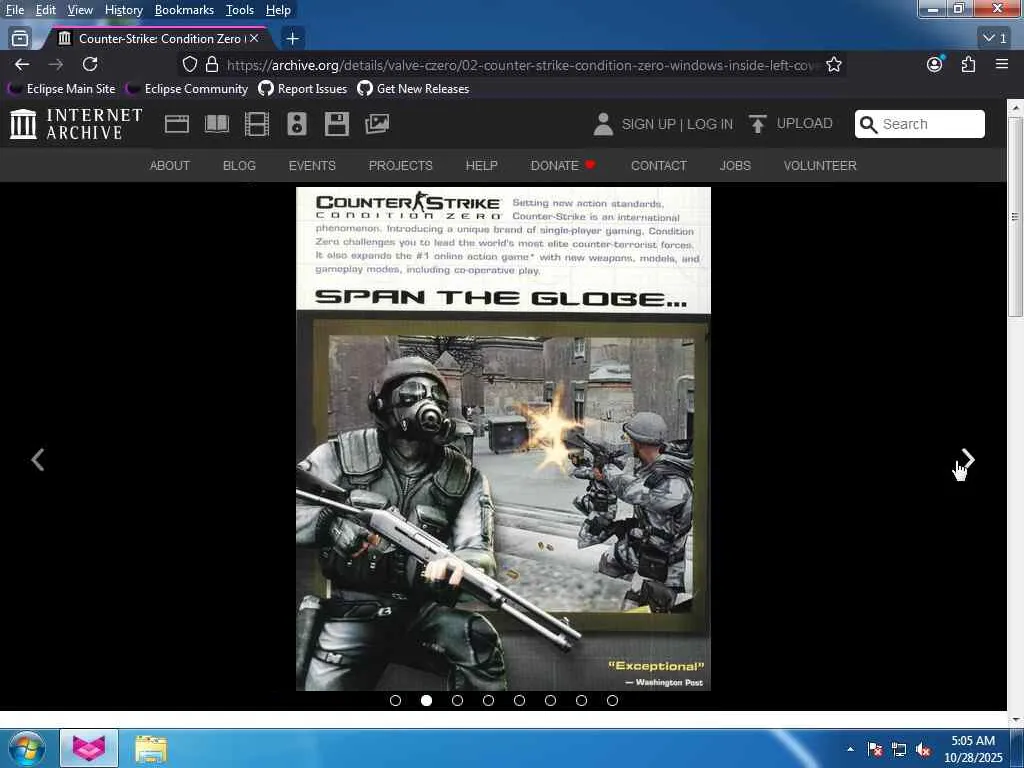This screenshot has width=1024, height=768.
Task: Open the BLOG link
Action: tap(239, 166)
